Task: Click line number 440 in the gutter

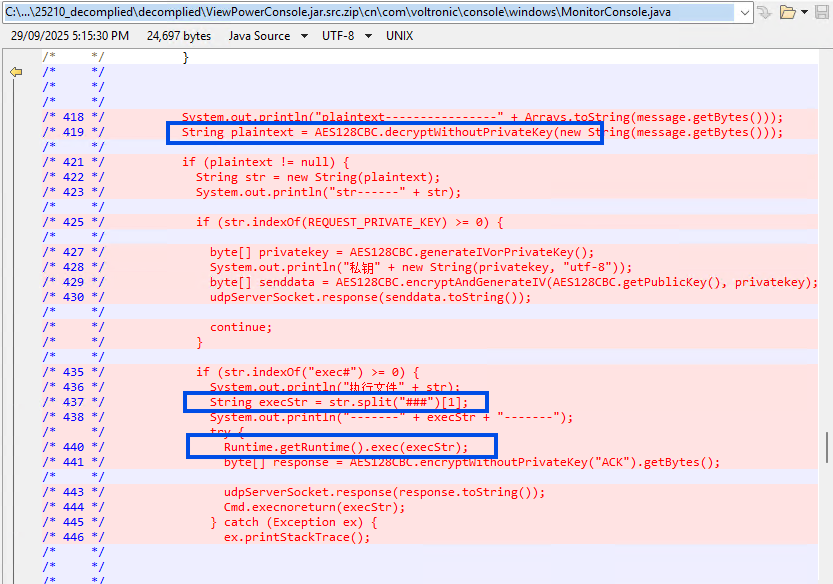Action: 73,447
